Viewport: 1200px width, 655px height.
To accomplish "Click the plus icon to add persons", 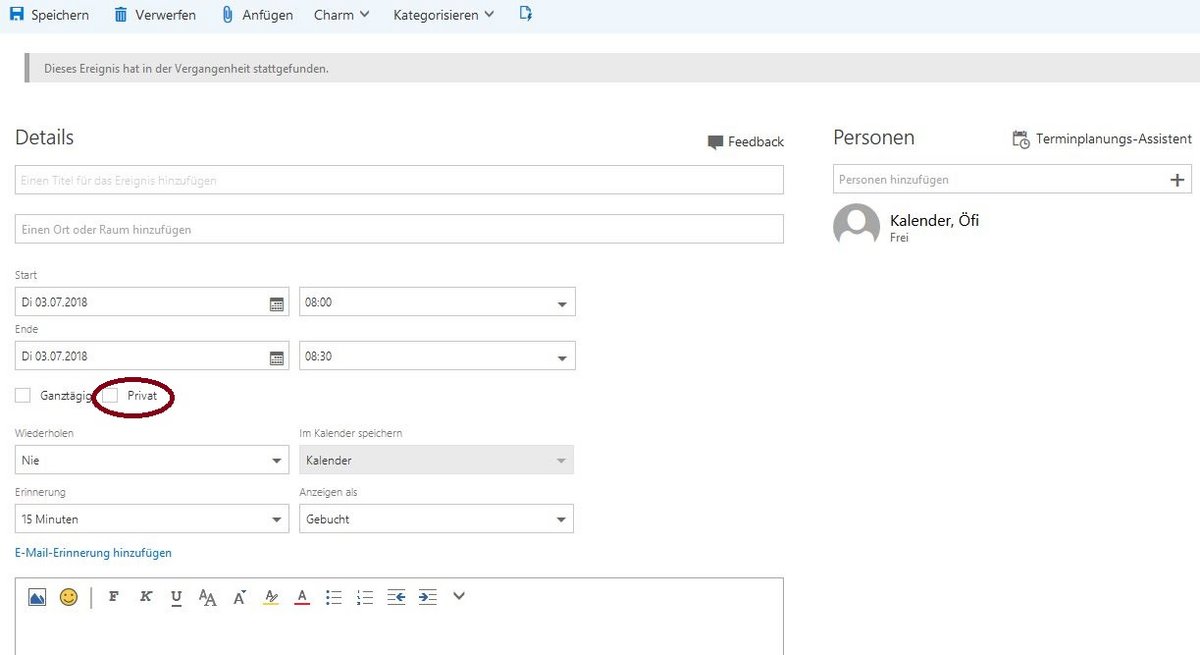I will pyautogui.click(x=1176, y=180).
